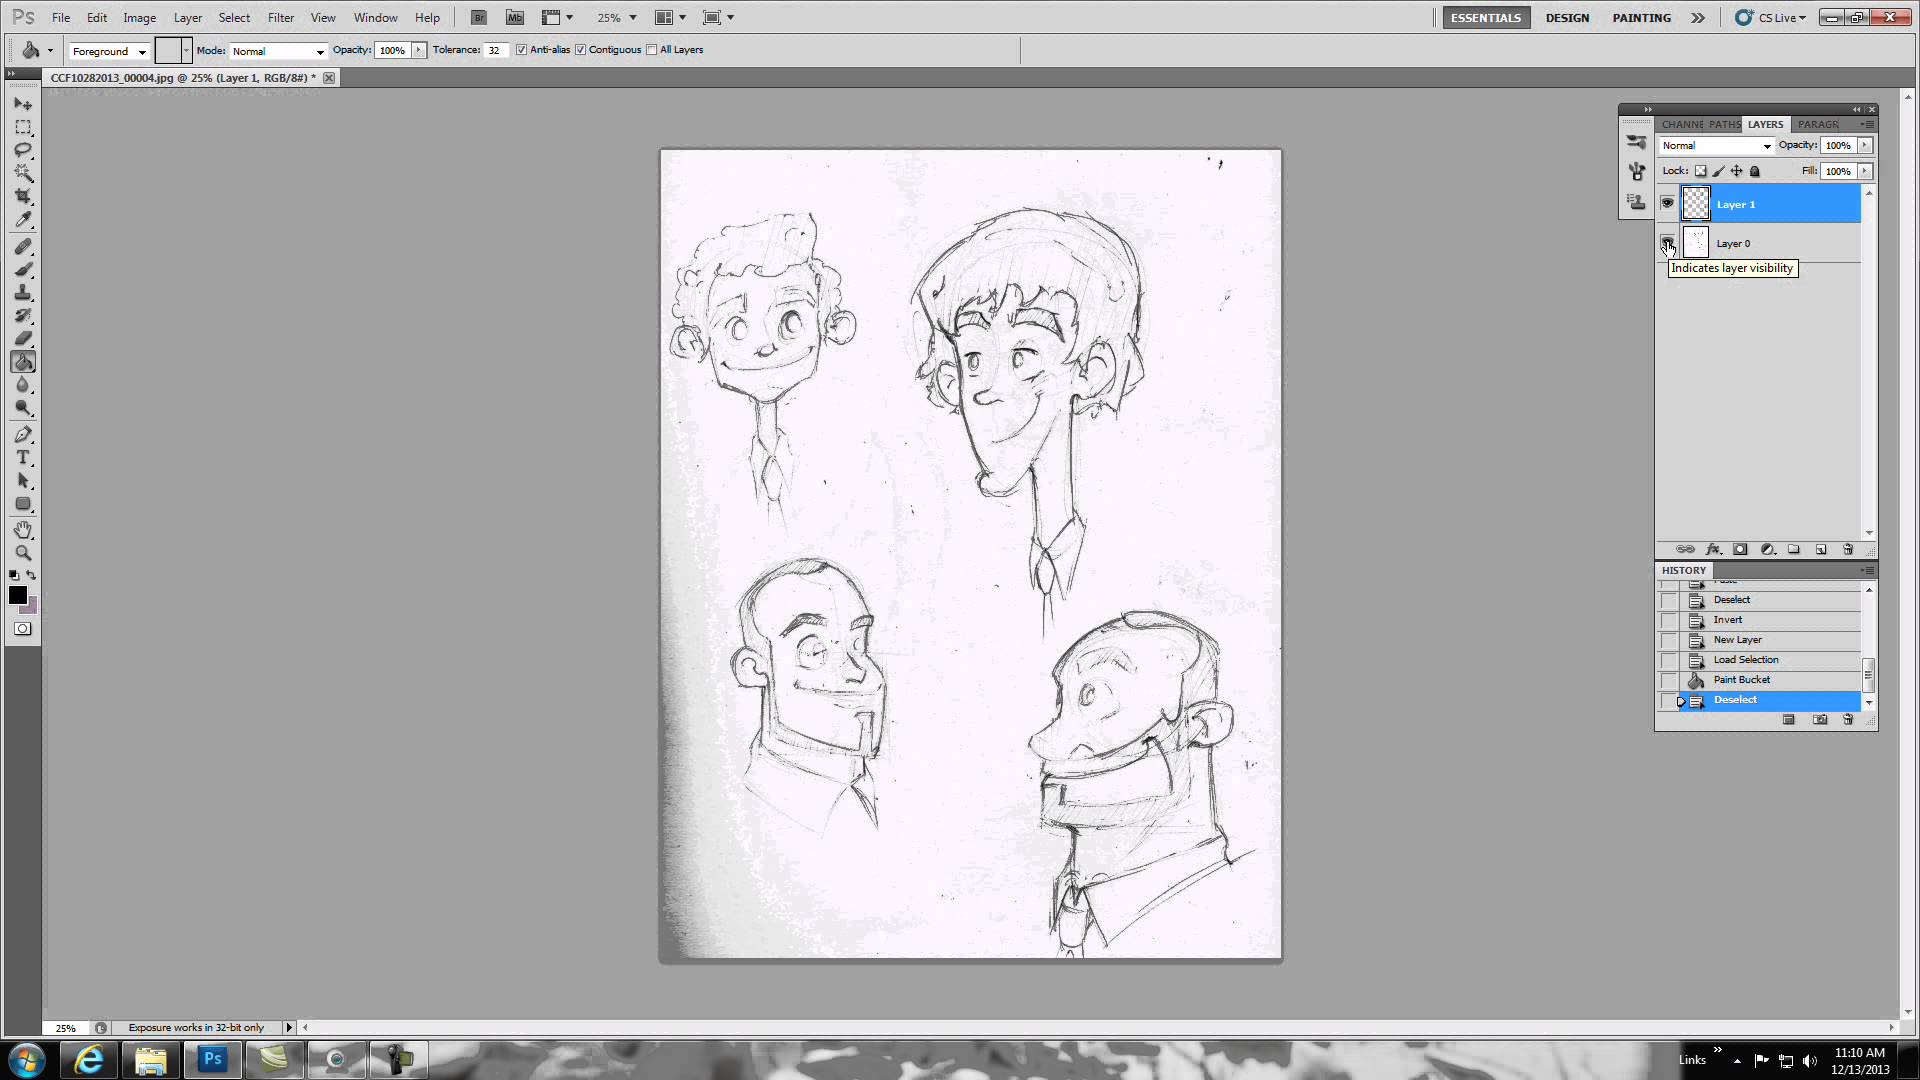The width and height of the screenshot is (1920, 1080).
Task: Toggle Layer 0 visibility
Action: [1667, 243]
